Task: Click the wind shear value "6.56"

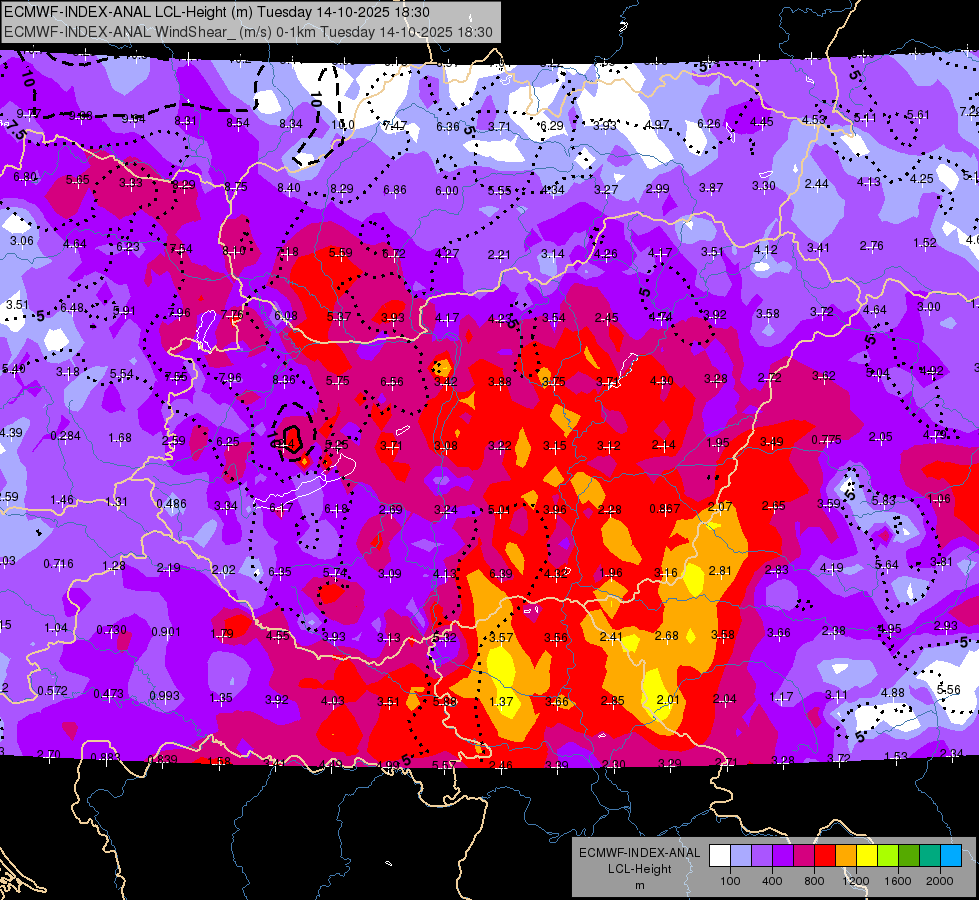Action: click(392, 382)
